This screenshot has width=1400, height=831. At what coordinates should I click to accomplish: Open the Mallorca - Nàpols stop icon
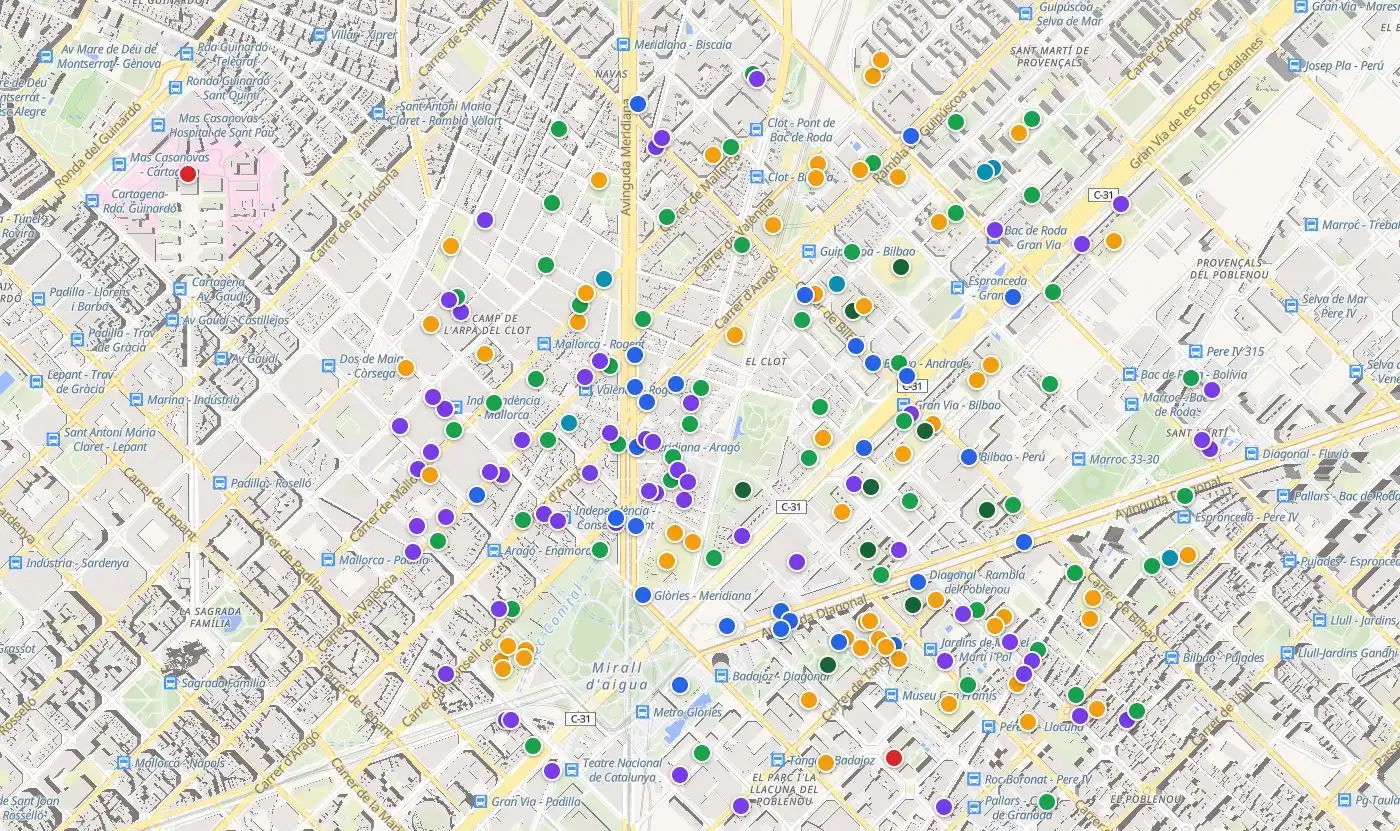click(124, 764)
